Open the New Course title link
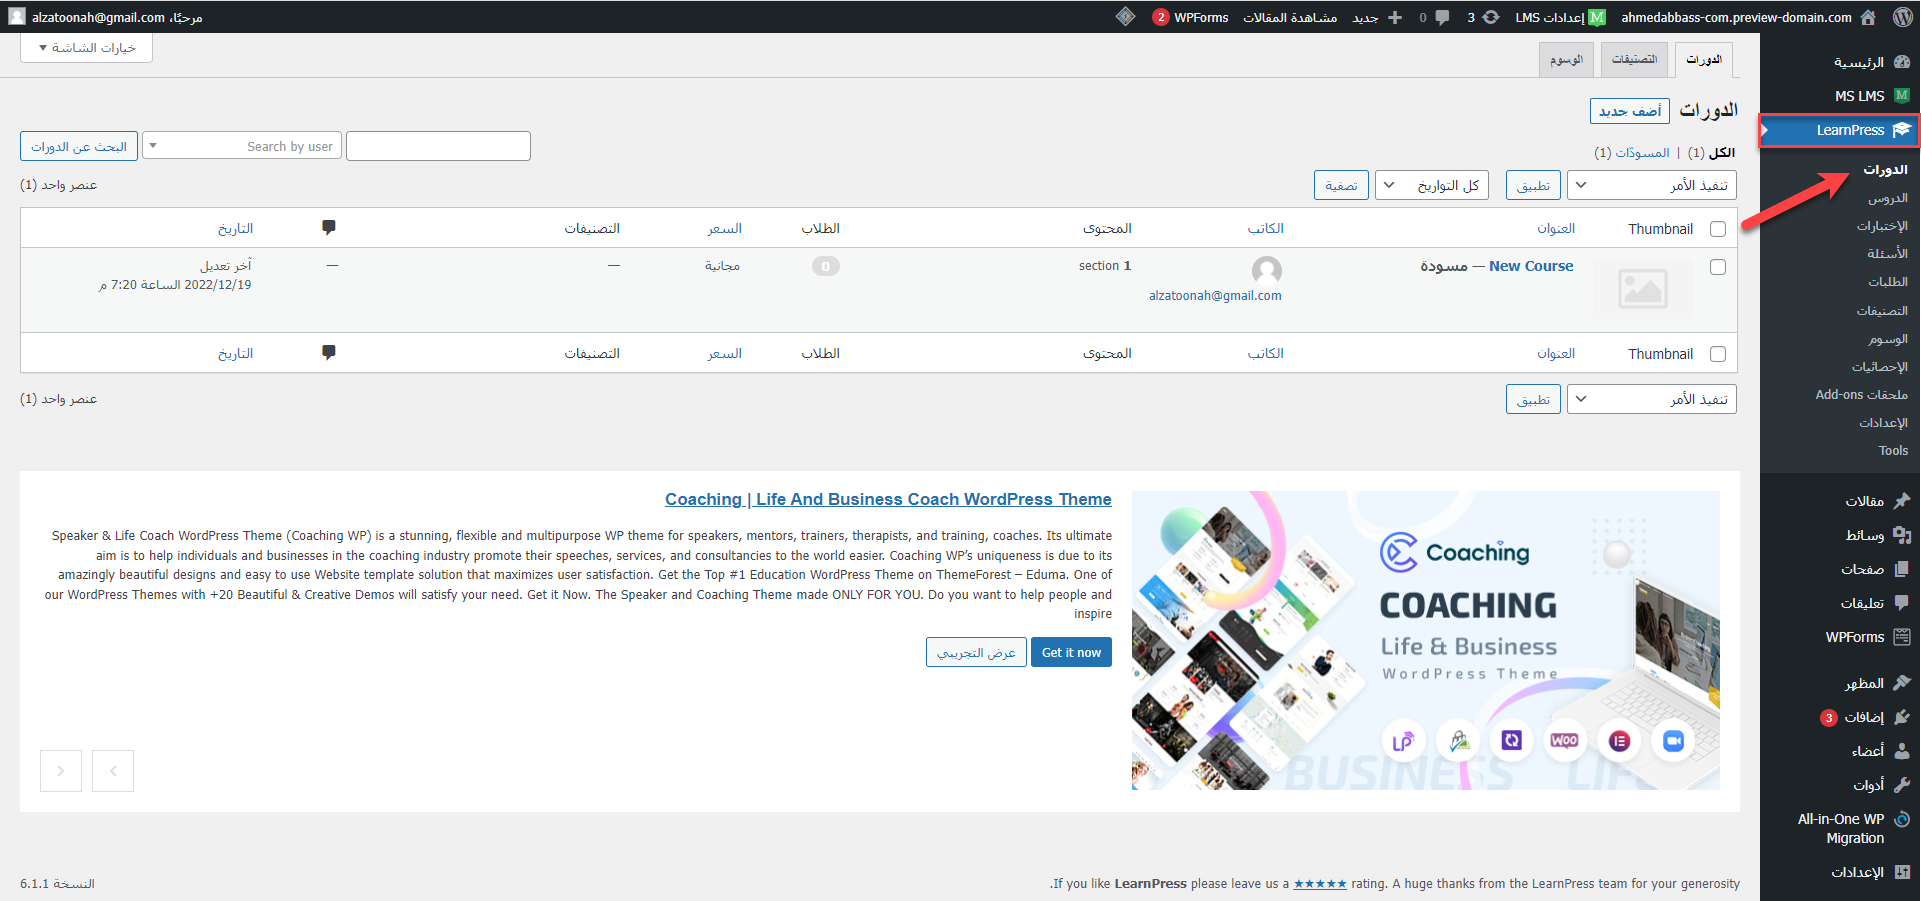1921x901 pixels. (1531, 266)
